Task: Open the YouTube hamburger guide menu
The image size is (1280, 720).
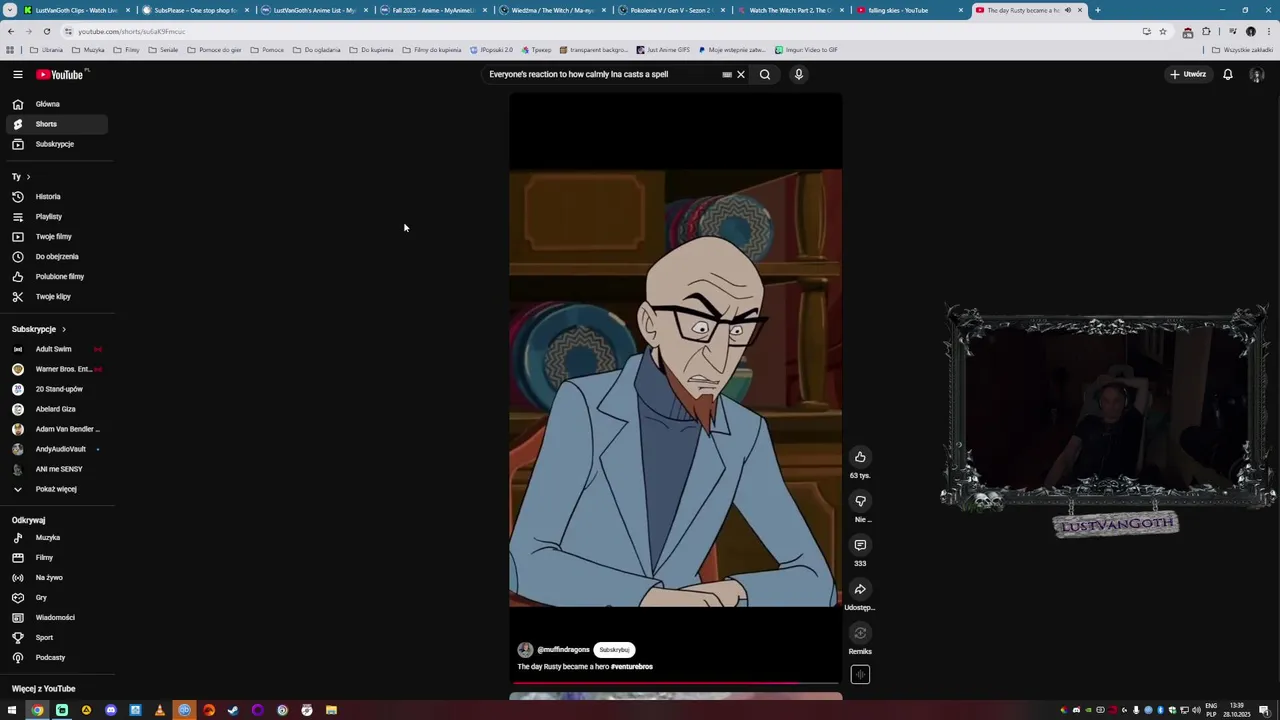Action: (17, 74)
